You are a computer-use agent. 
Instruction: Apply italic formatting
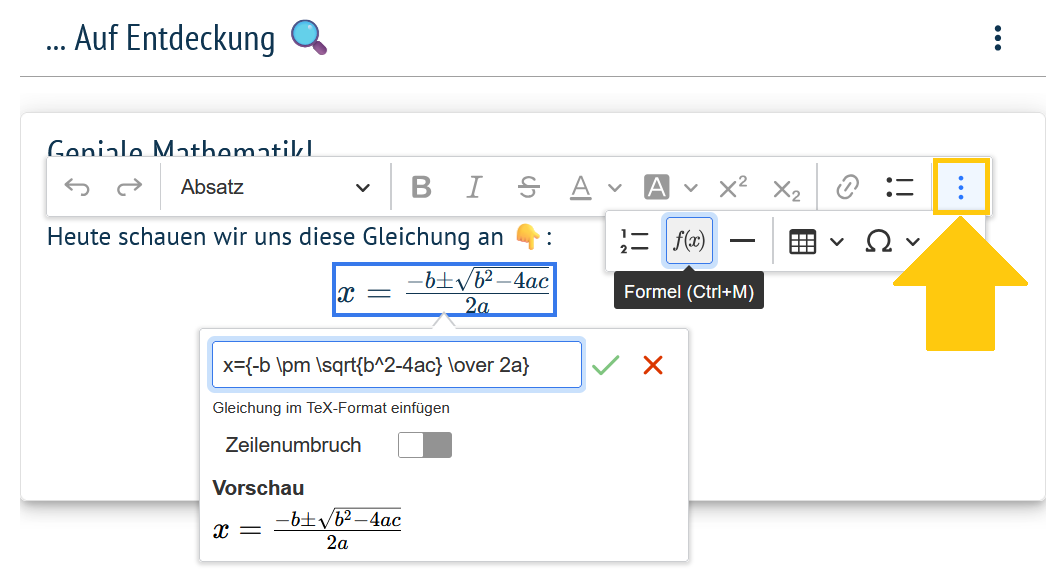(x=474, y=187)
